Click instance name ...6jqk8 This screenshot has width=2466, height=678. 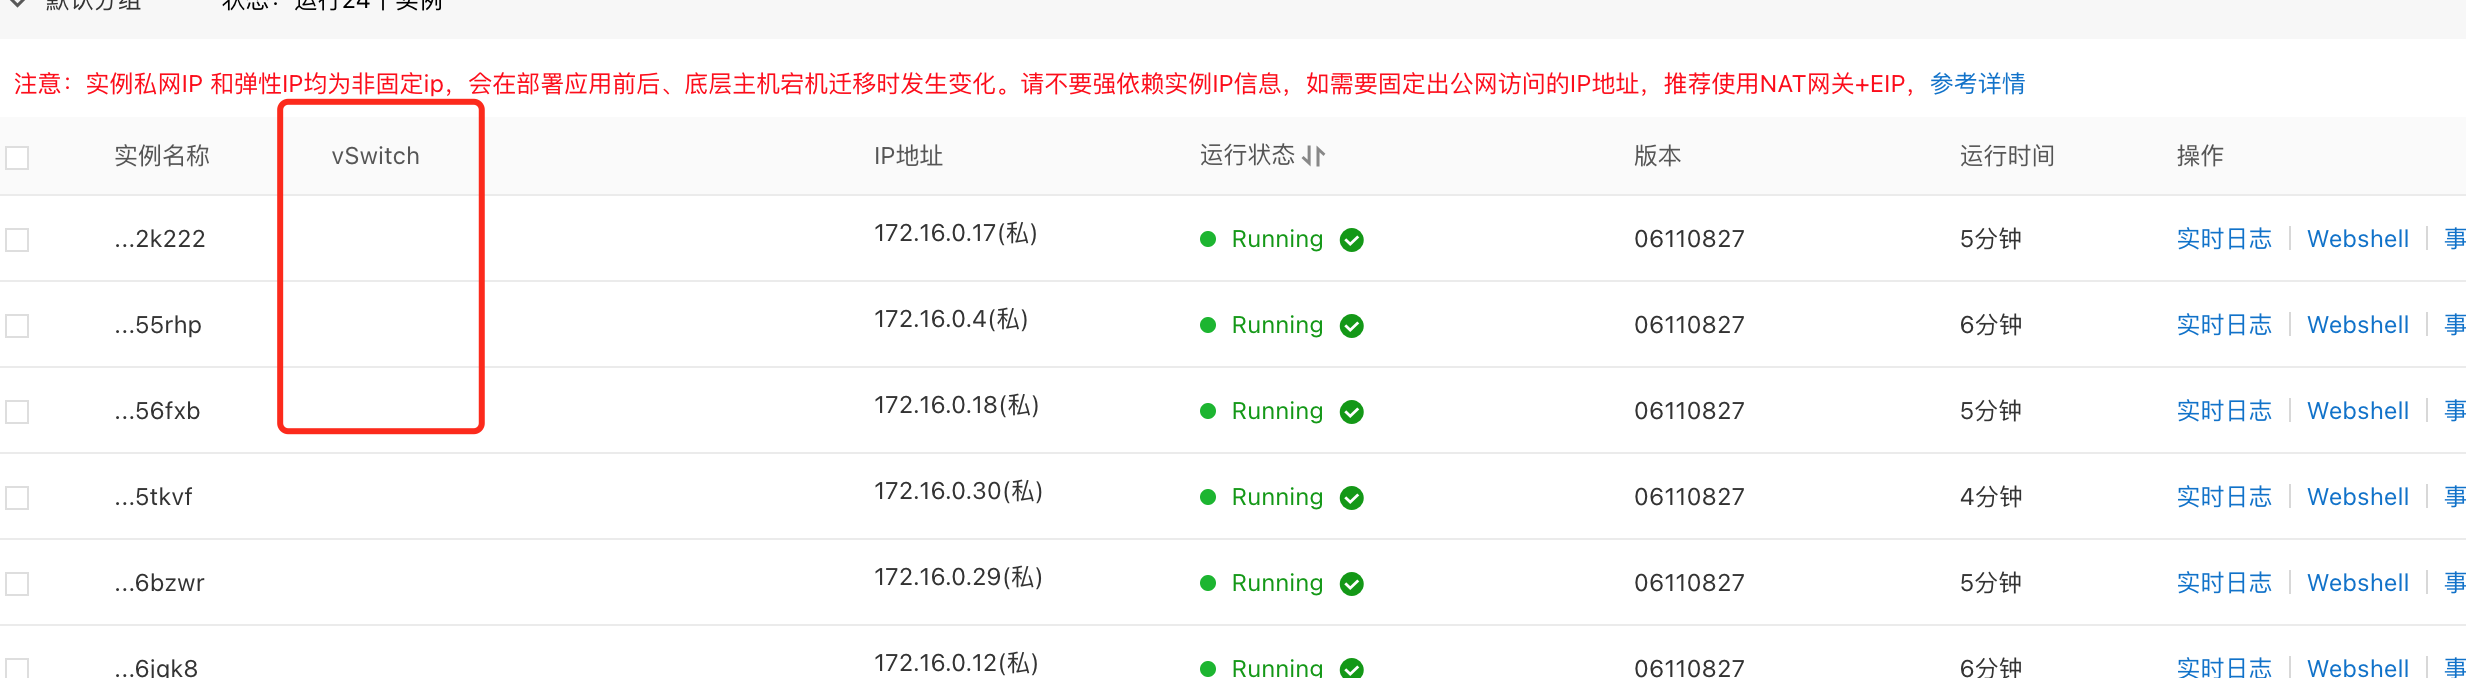pyautogui.click(x=156, y=667)
